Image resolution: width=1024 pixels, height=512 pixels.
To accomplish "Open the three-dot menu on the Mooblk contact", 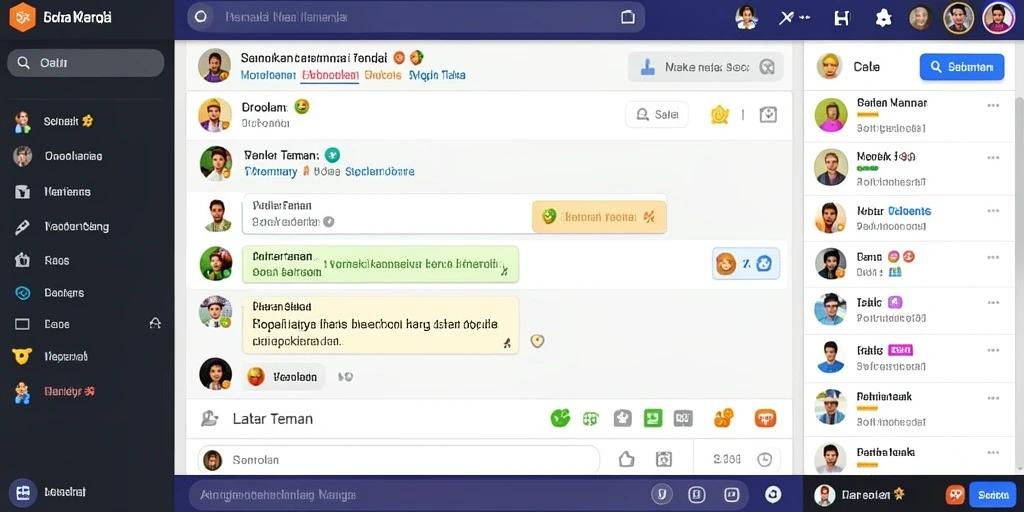I will tap(993, 157).
